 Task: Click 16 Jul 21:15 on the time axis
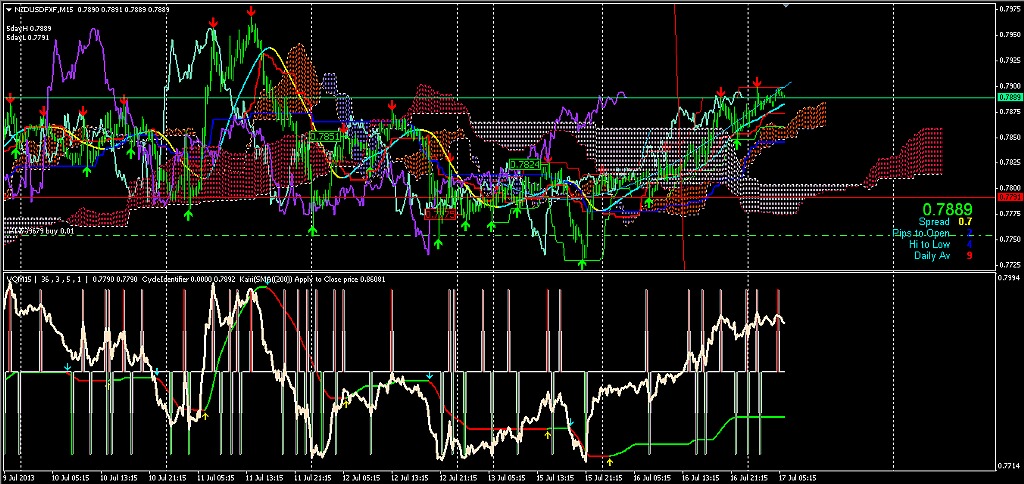pos(751,478)
